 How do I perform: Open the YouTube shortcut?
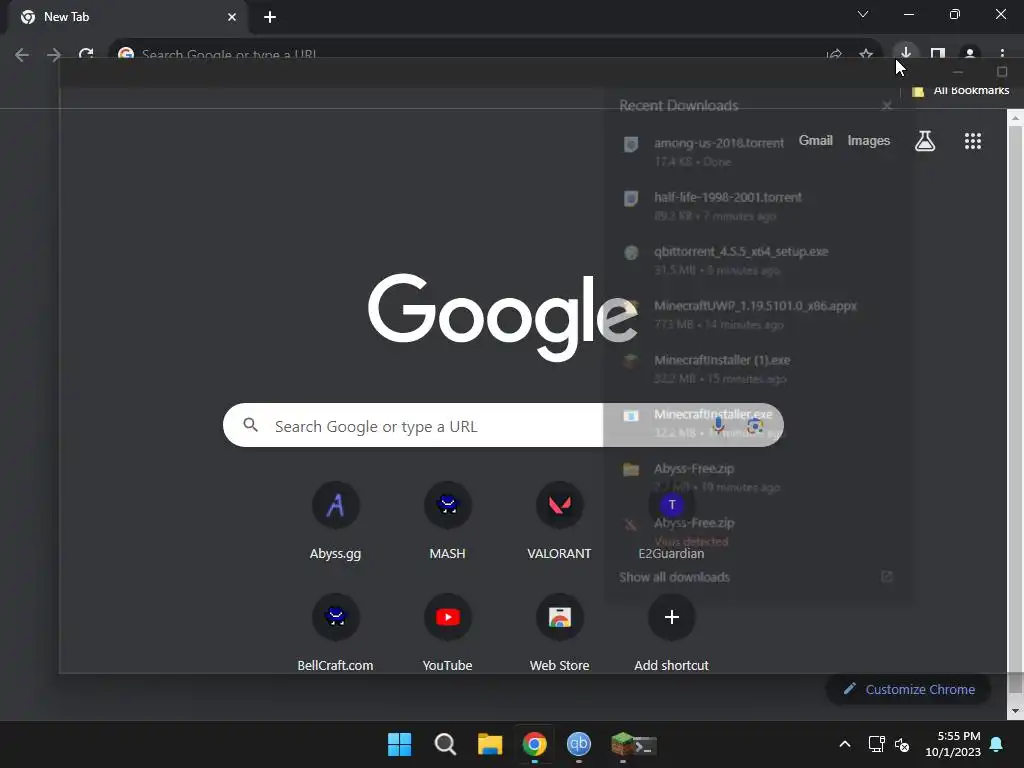click(x=447, y=633)
